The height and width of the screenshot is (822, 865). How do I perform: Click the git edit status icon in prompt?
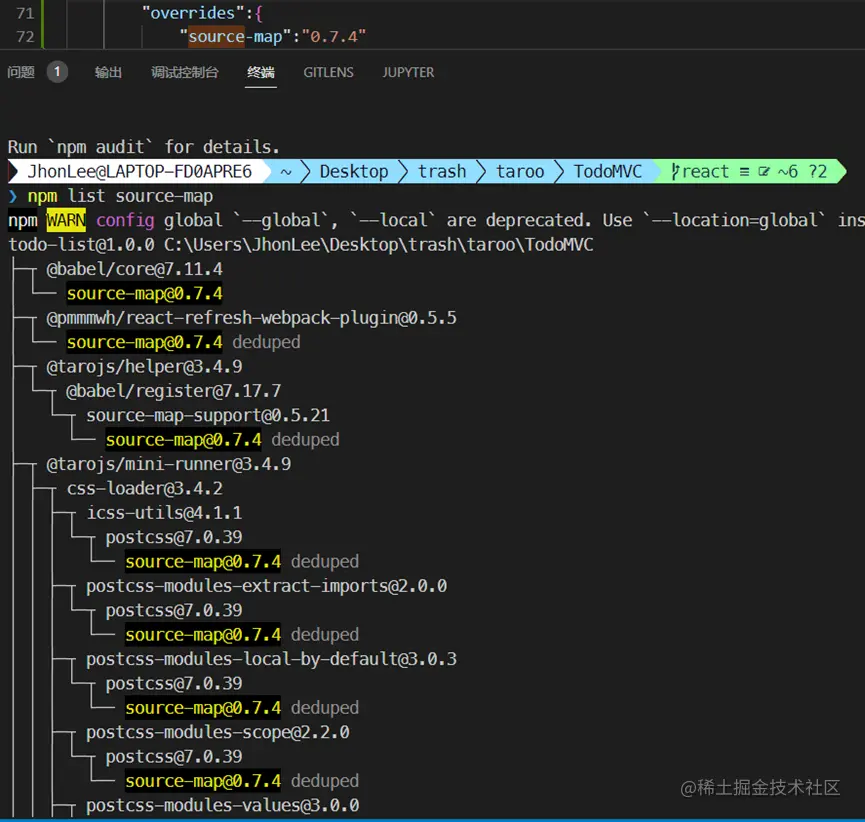764,172
